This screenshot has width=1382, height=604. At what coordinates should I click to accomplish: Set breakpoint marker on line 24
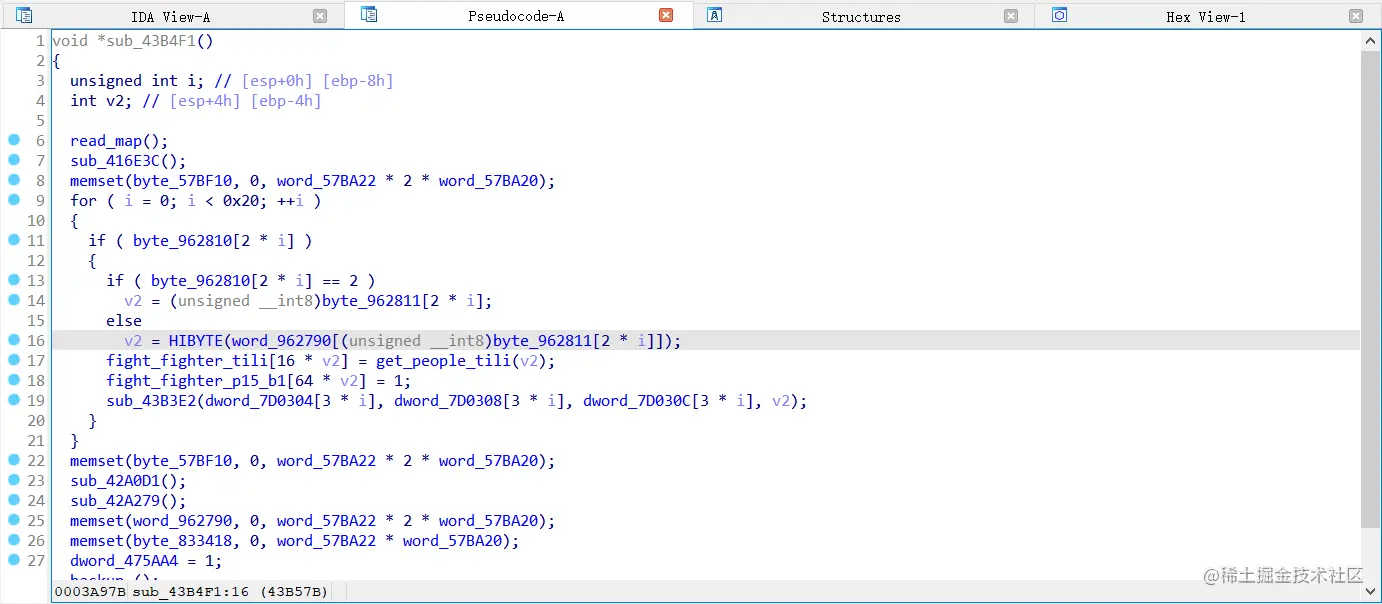coord(14,500)
